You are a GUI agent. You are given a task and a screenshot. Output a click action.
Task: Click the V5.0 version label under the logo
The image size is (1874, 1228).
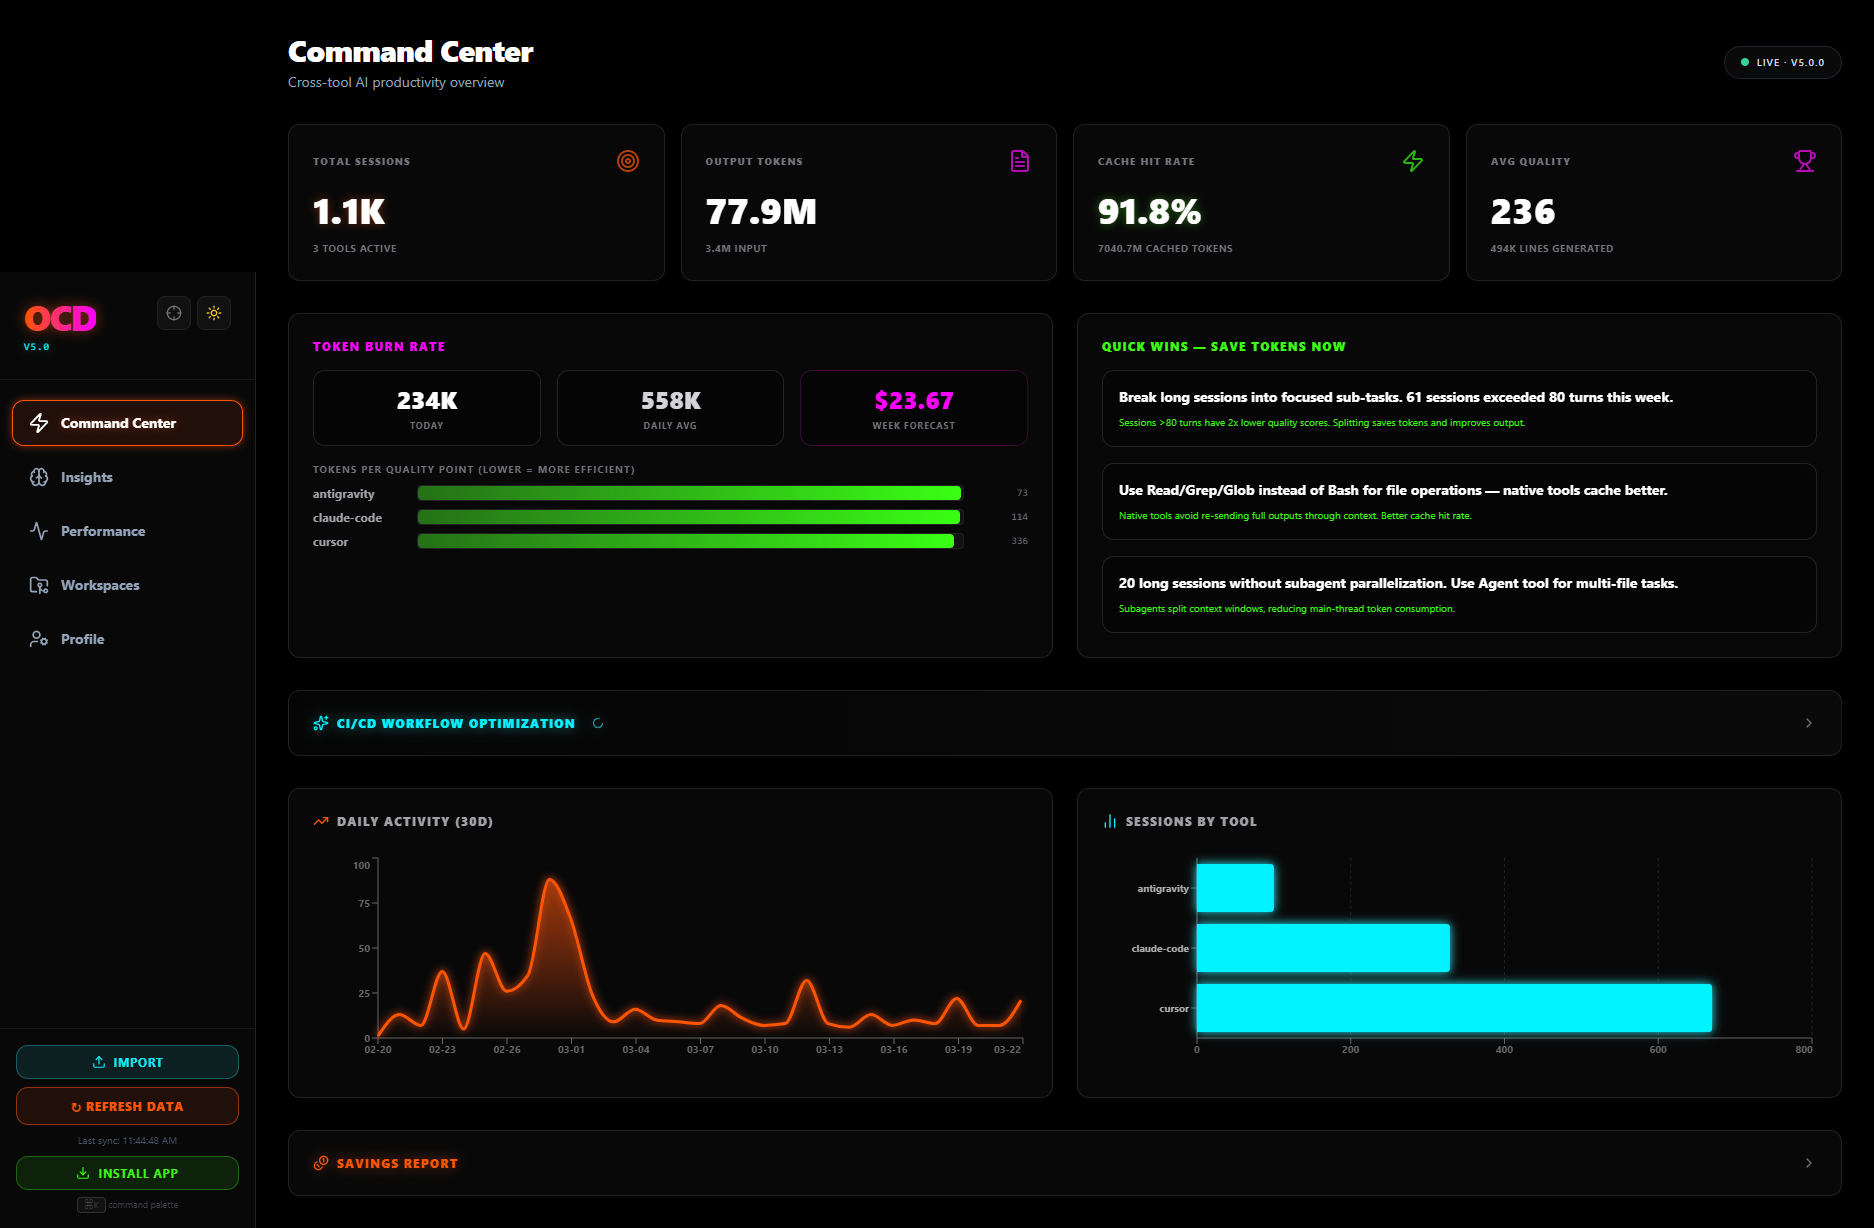(37, 347)
